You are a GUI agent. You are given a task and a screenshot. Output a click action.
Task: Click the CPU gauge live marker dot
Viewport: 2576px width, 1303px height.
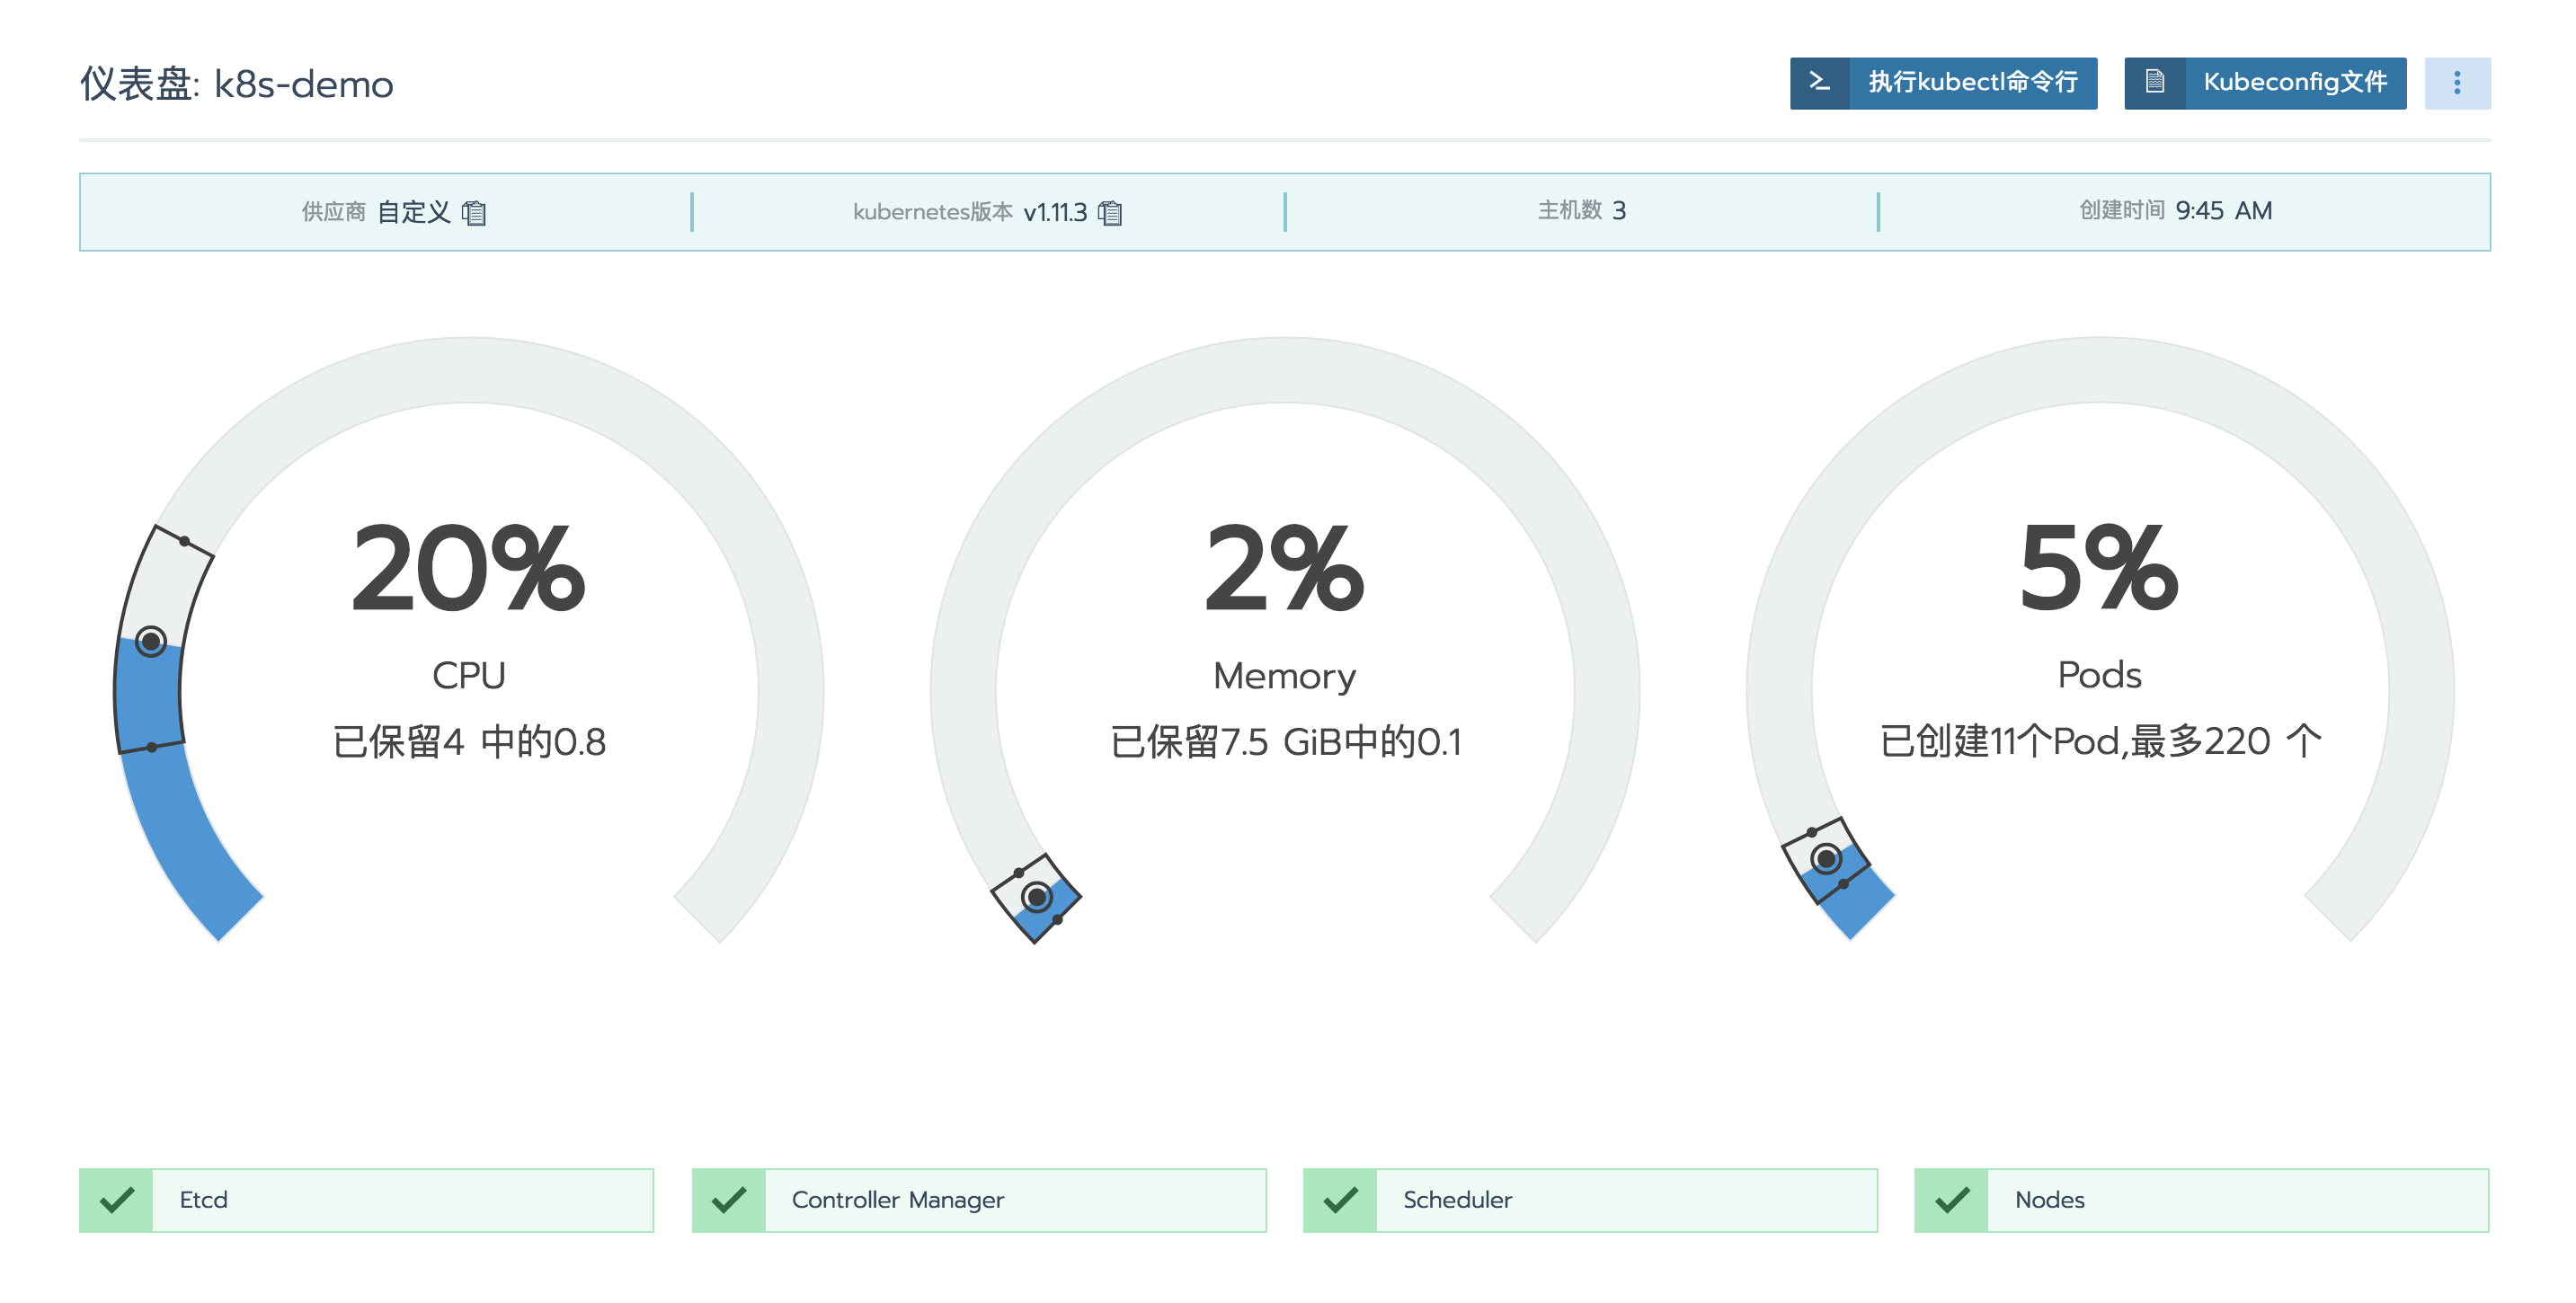151,640
